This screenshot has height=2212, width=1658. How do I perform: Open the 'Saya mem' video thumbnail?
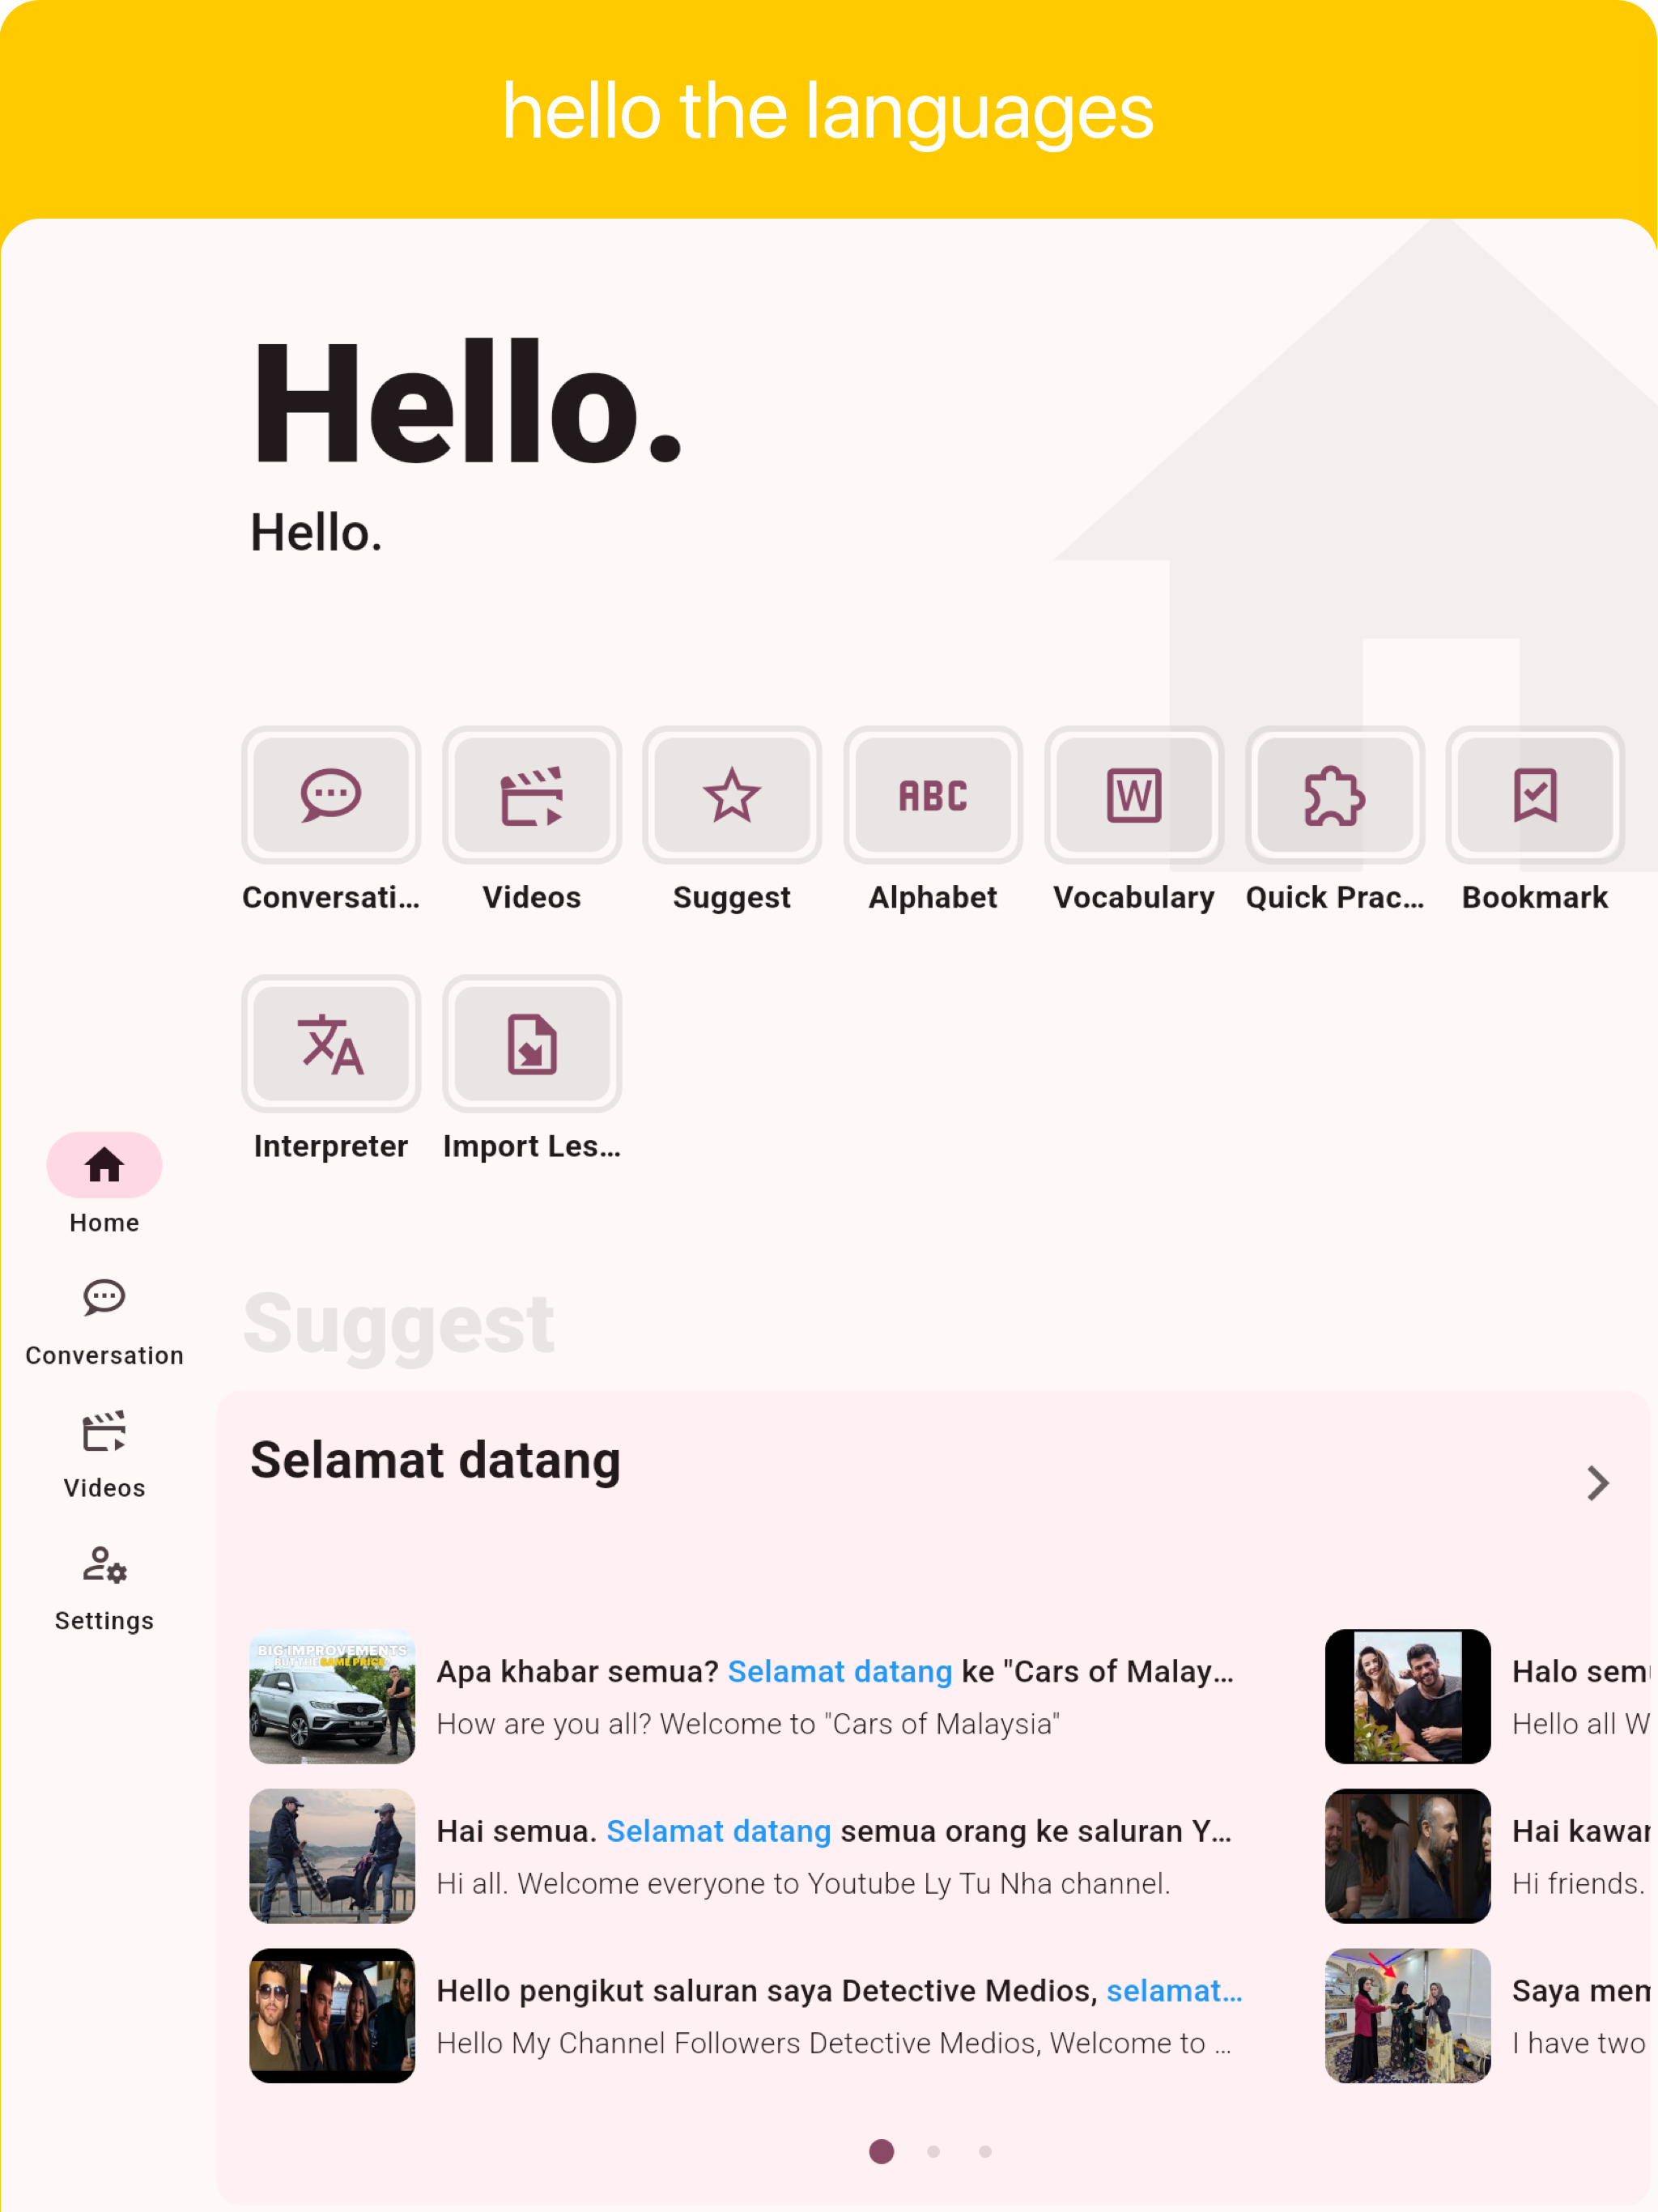click(x=1407, y=2015)
